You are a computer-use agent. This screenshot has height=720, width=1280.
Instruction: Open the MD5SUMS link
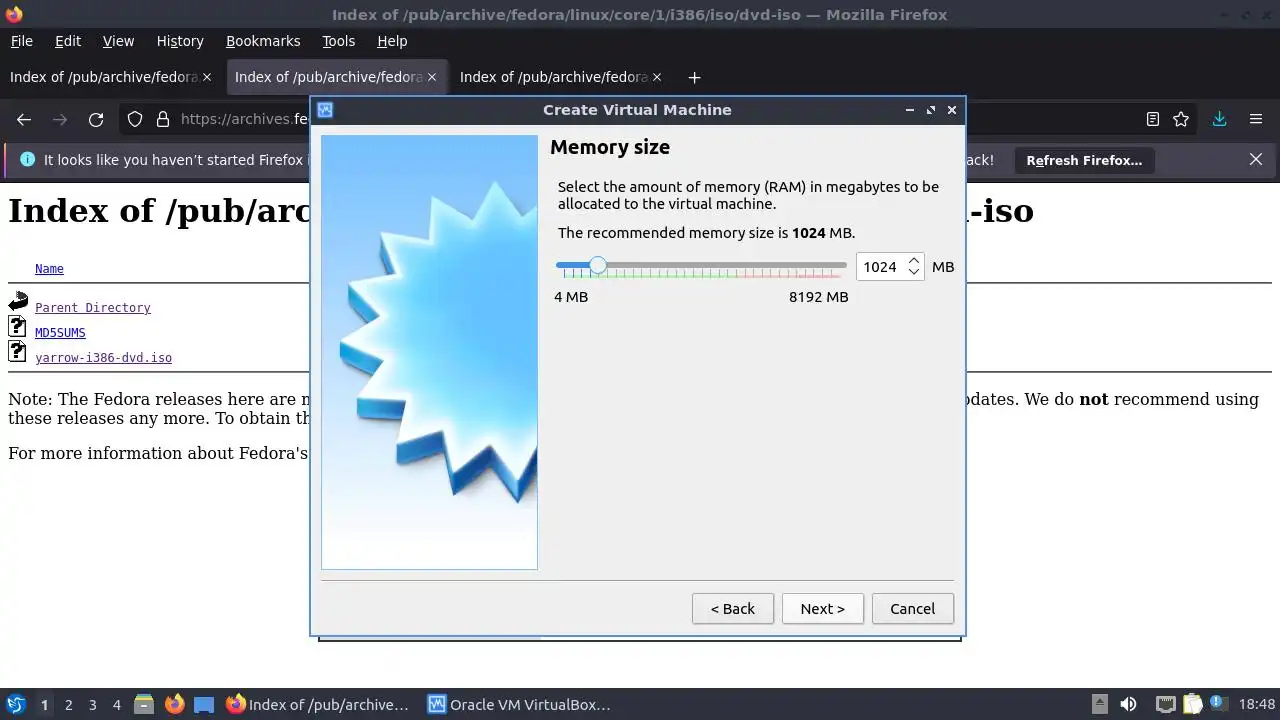tap(60, 333)
